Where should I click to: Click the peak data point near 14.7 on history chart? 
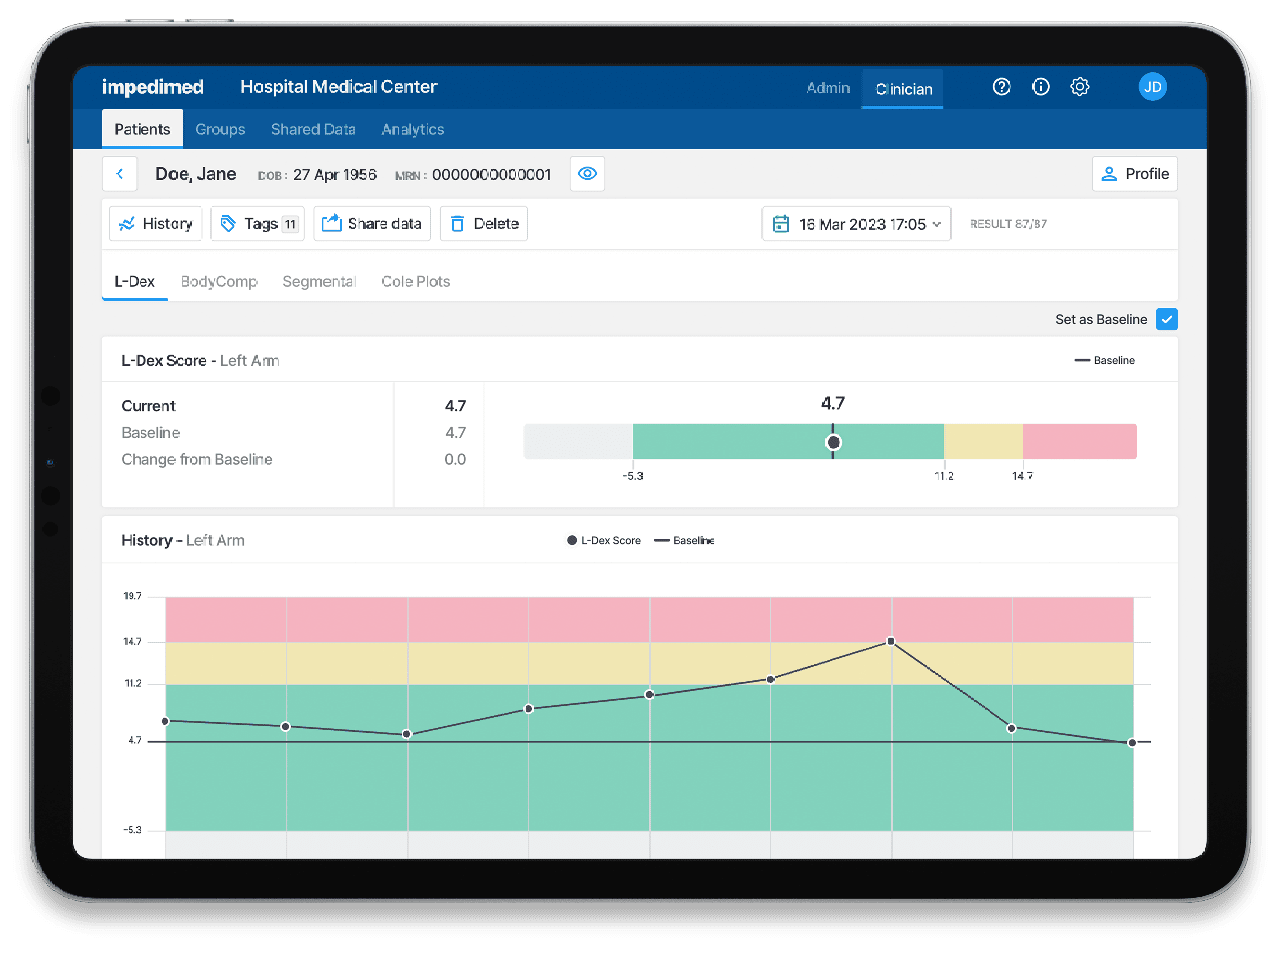coord(891,641)
